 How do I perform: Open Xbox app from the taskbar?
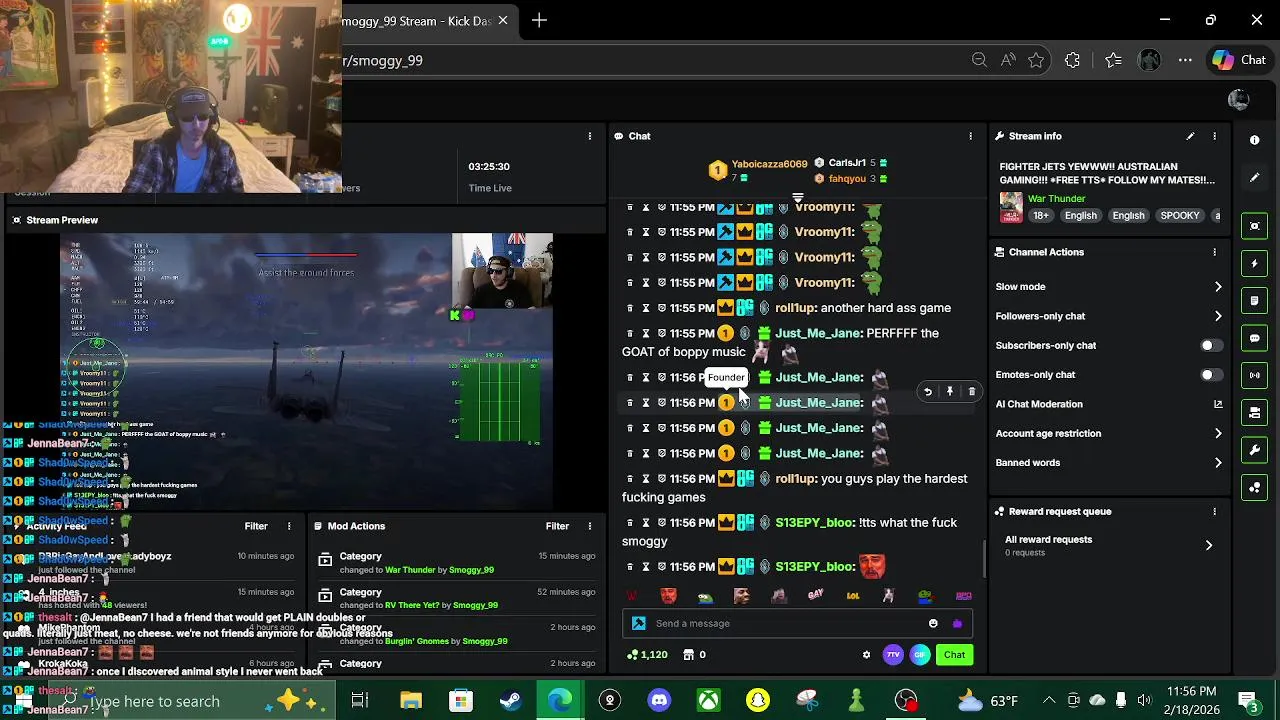(x=708, y=701)
